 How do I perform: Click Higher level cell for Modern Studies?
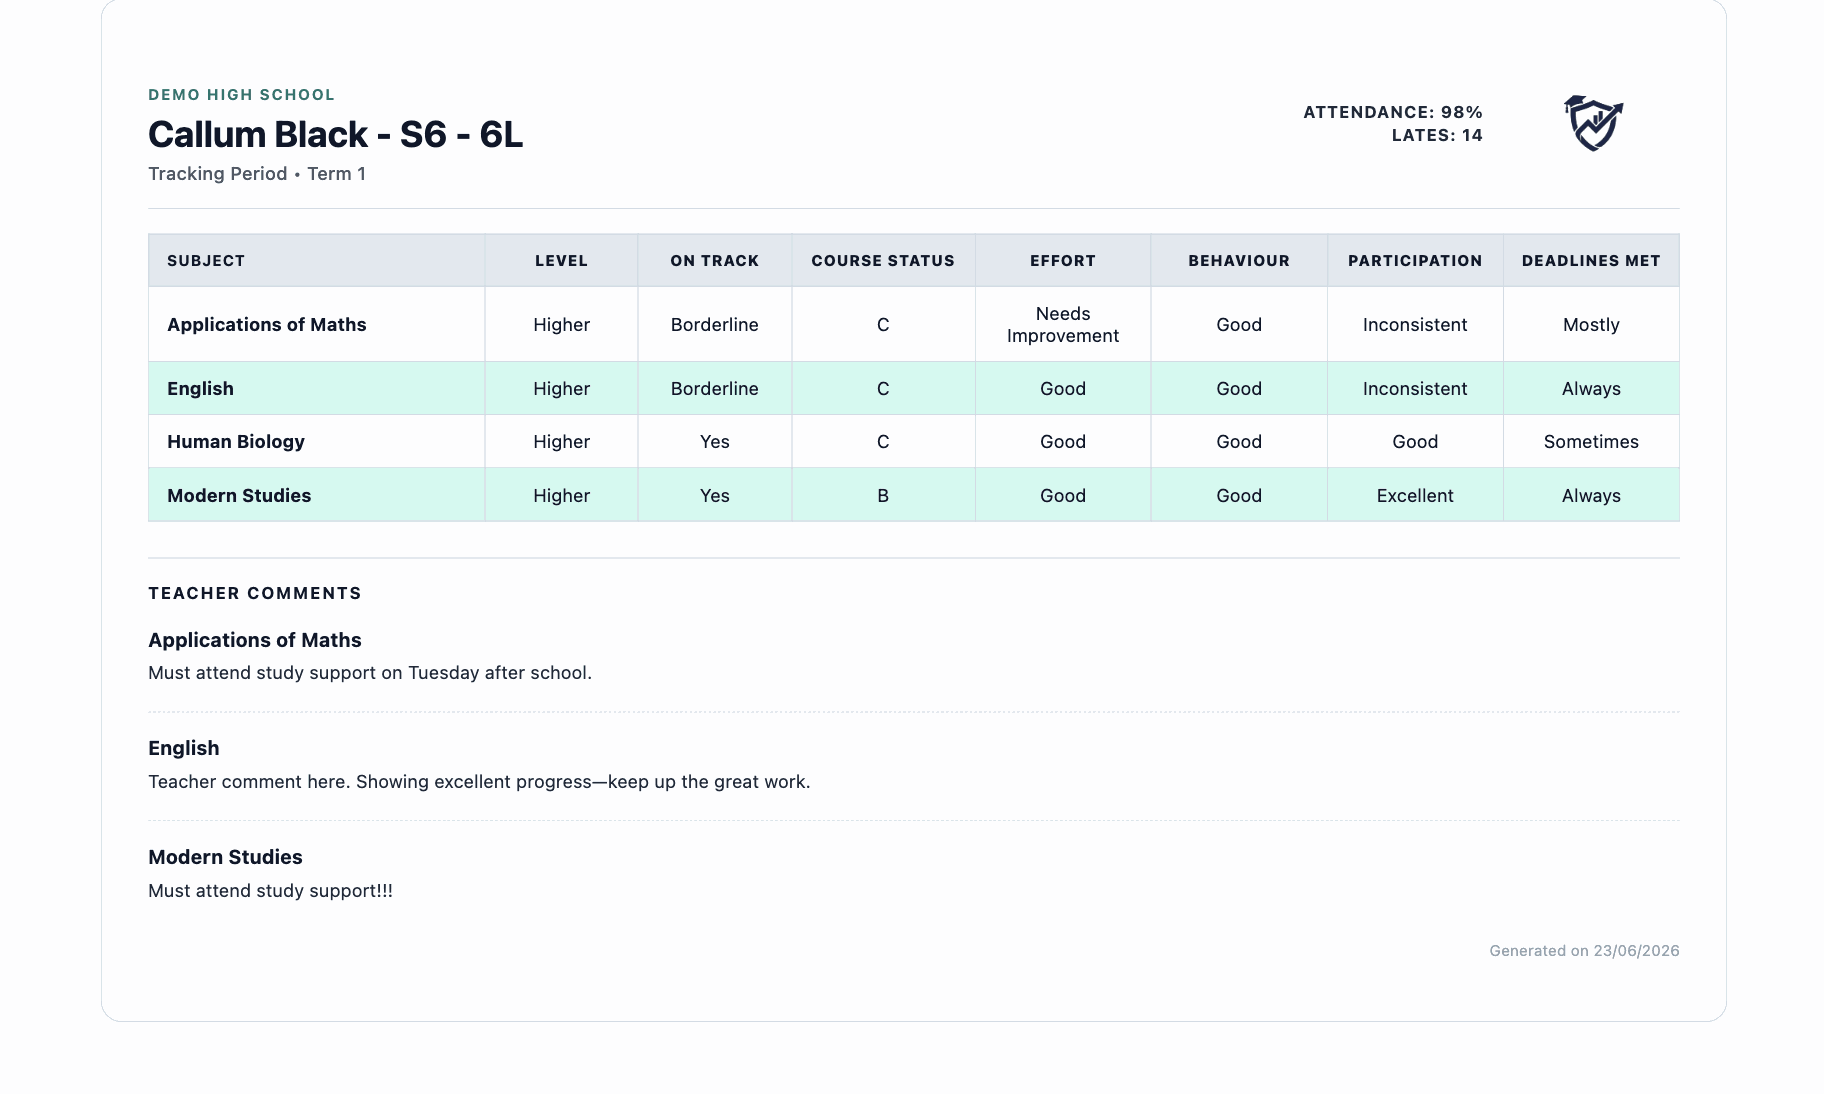(x=561, y=496)
